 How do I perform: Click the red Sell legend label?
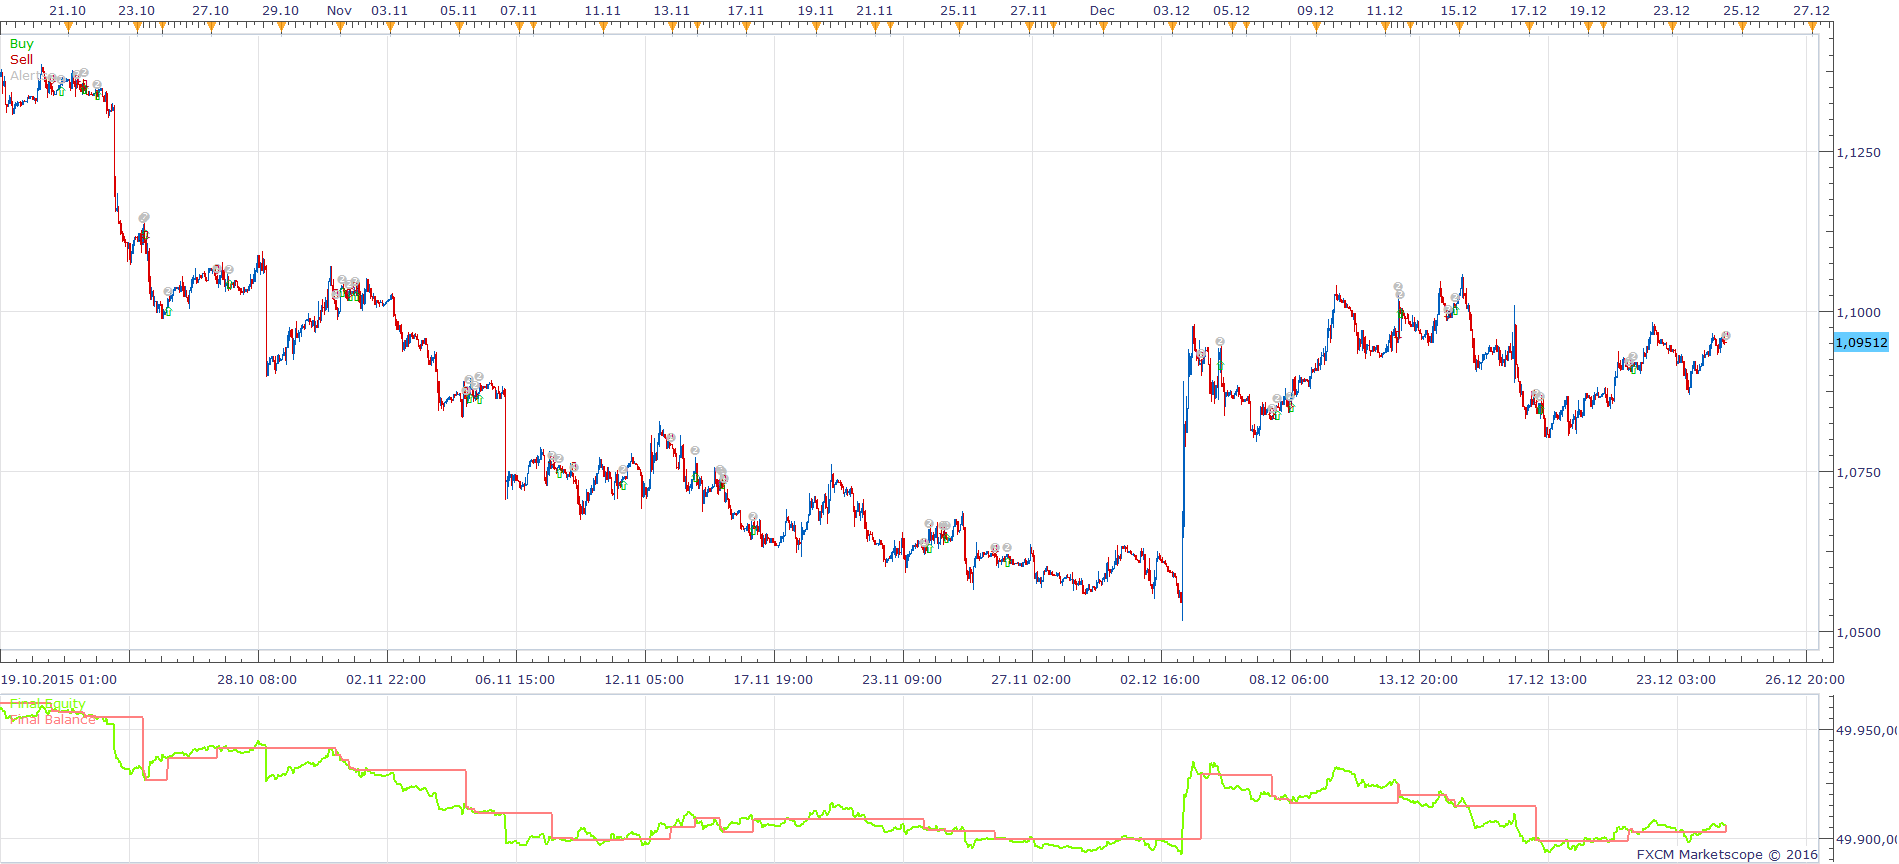pos(21,60)
